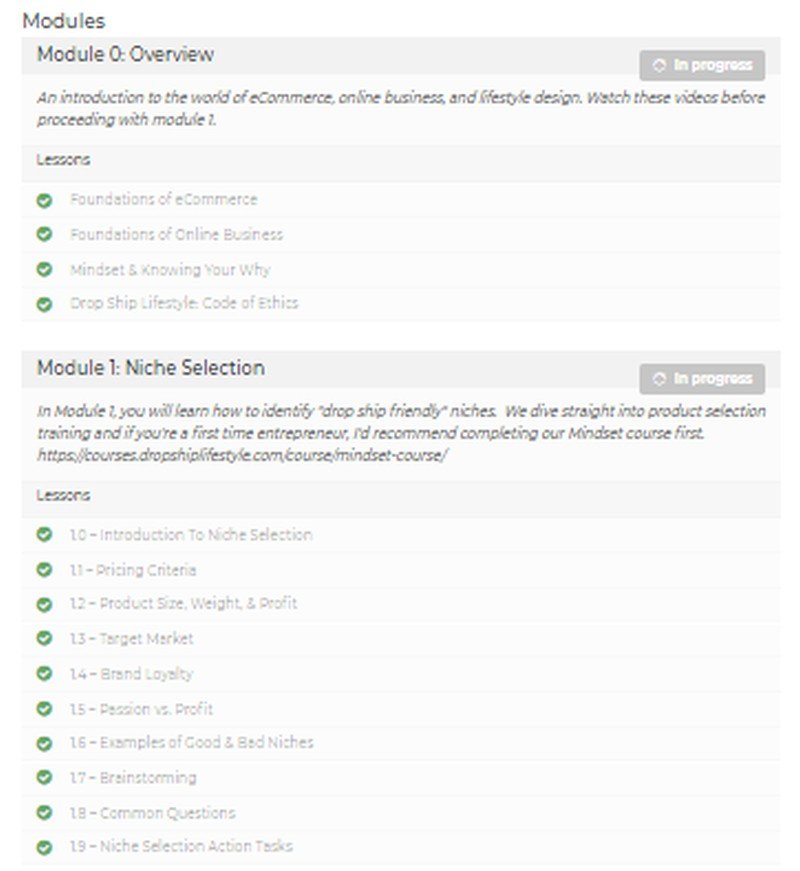Click the checkmark beside Foundations of eCommerce

44,200
